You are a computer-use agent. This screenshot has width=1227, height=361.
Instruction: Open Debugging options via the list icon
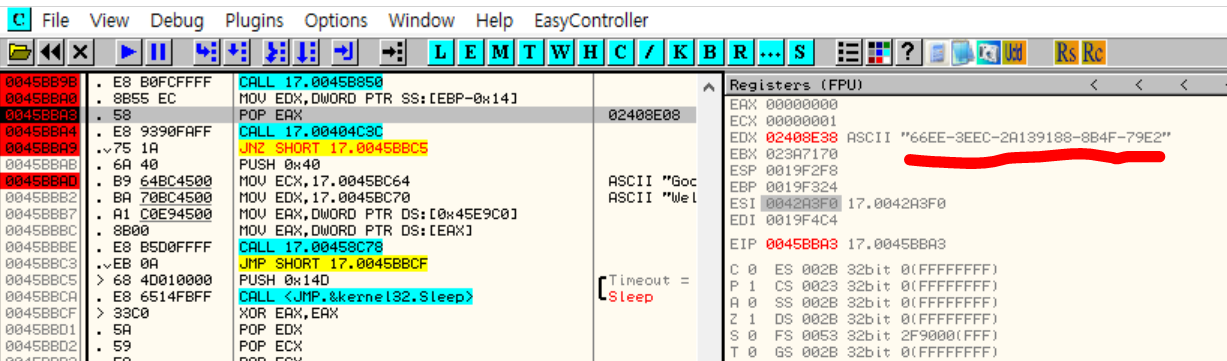pos(849,51)
